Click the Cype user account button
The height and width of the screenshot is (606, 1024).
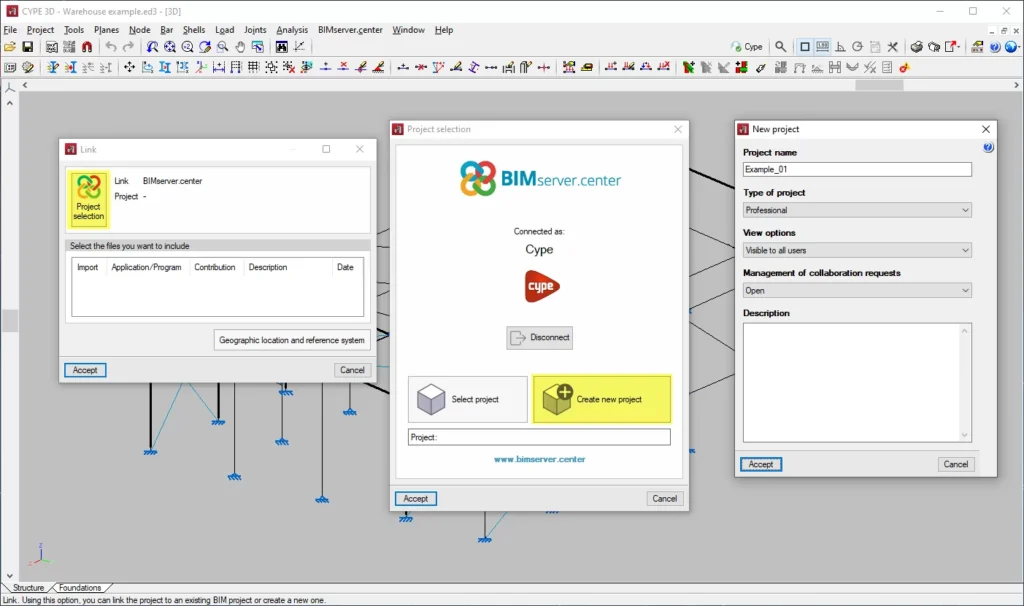pyautogui.click(x=747, y=47)
